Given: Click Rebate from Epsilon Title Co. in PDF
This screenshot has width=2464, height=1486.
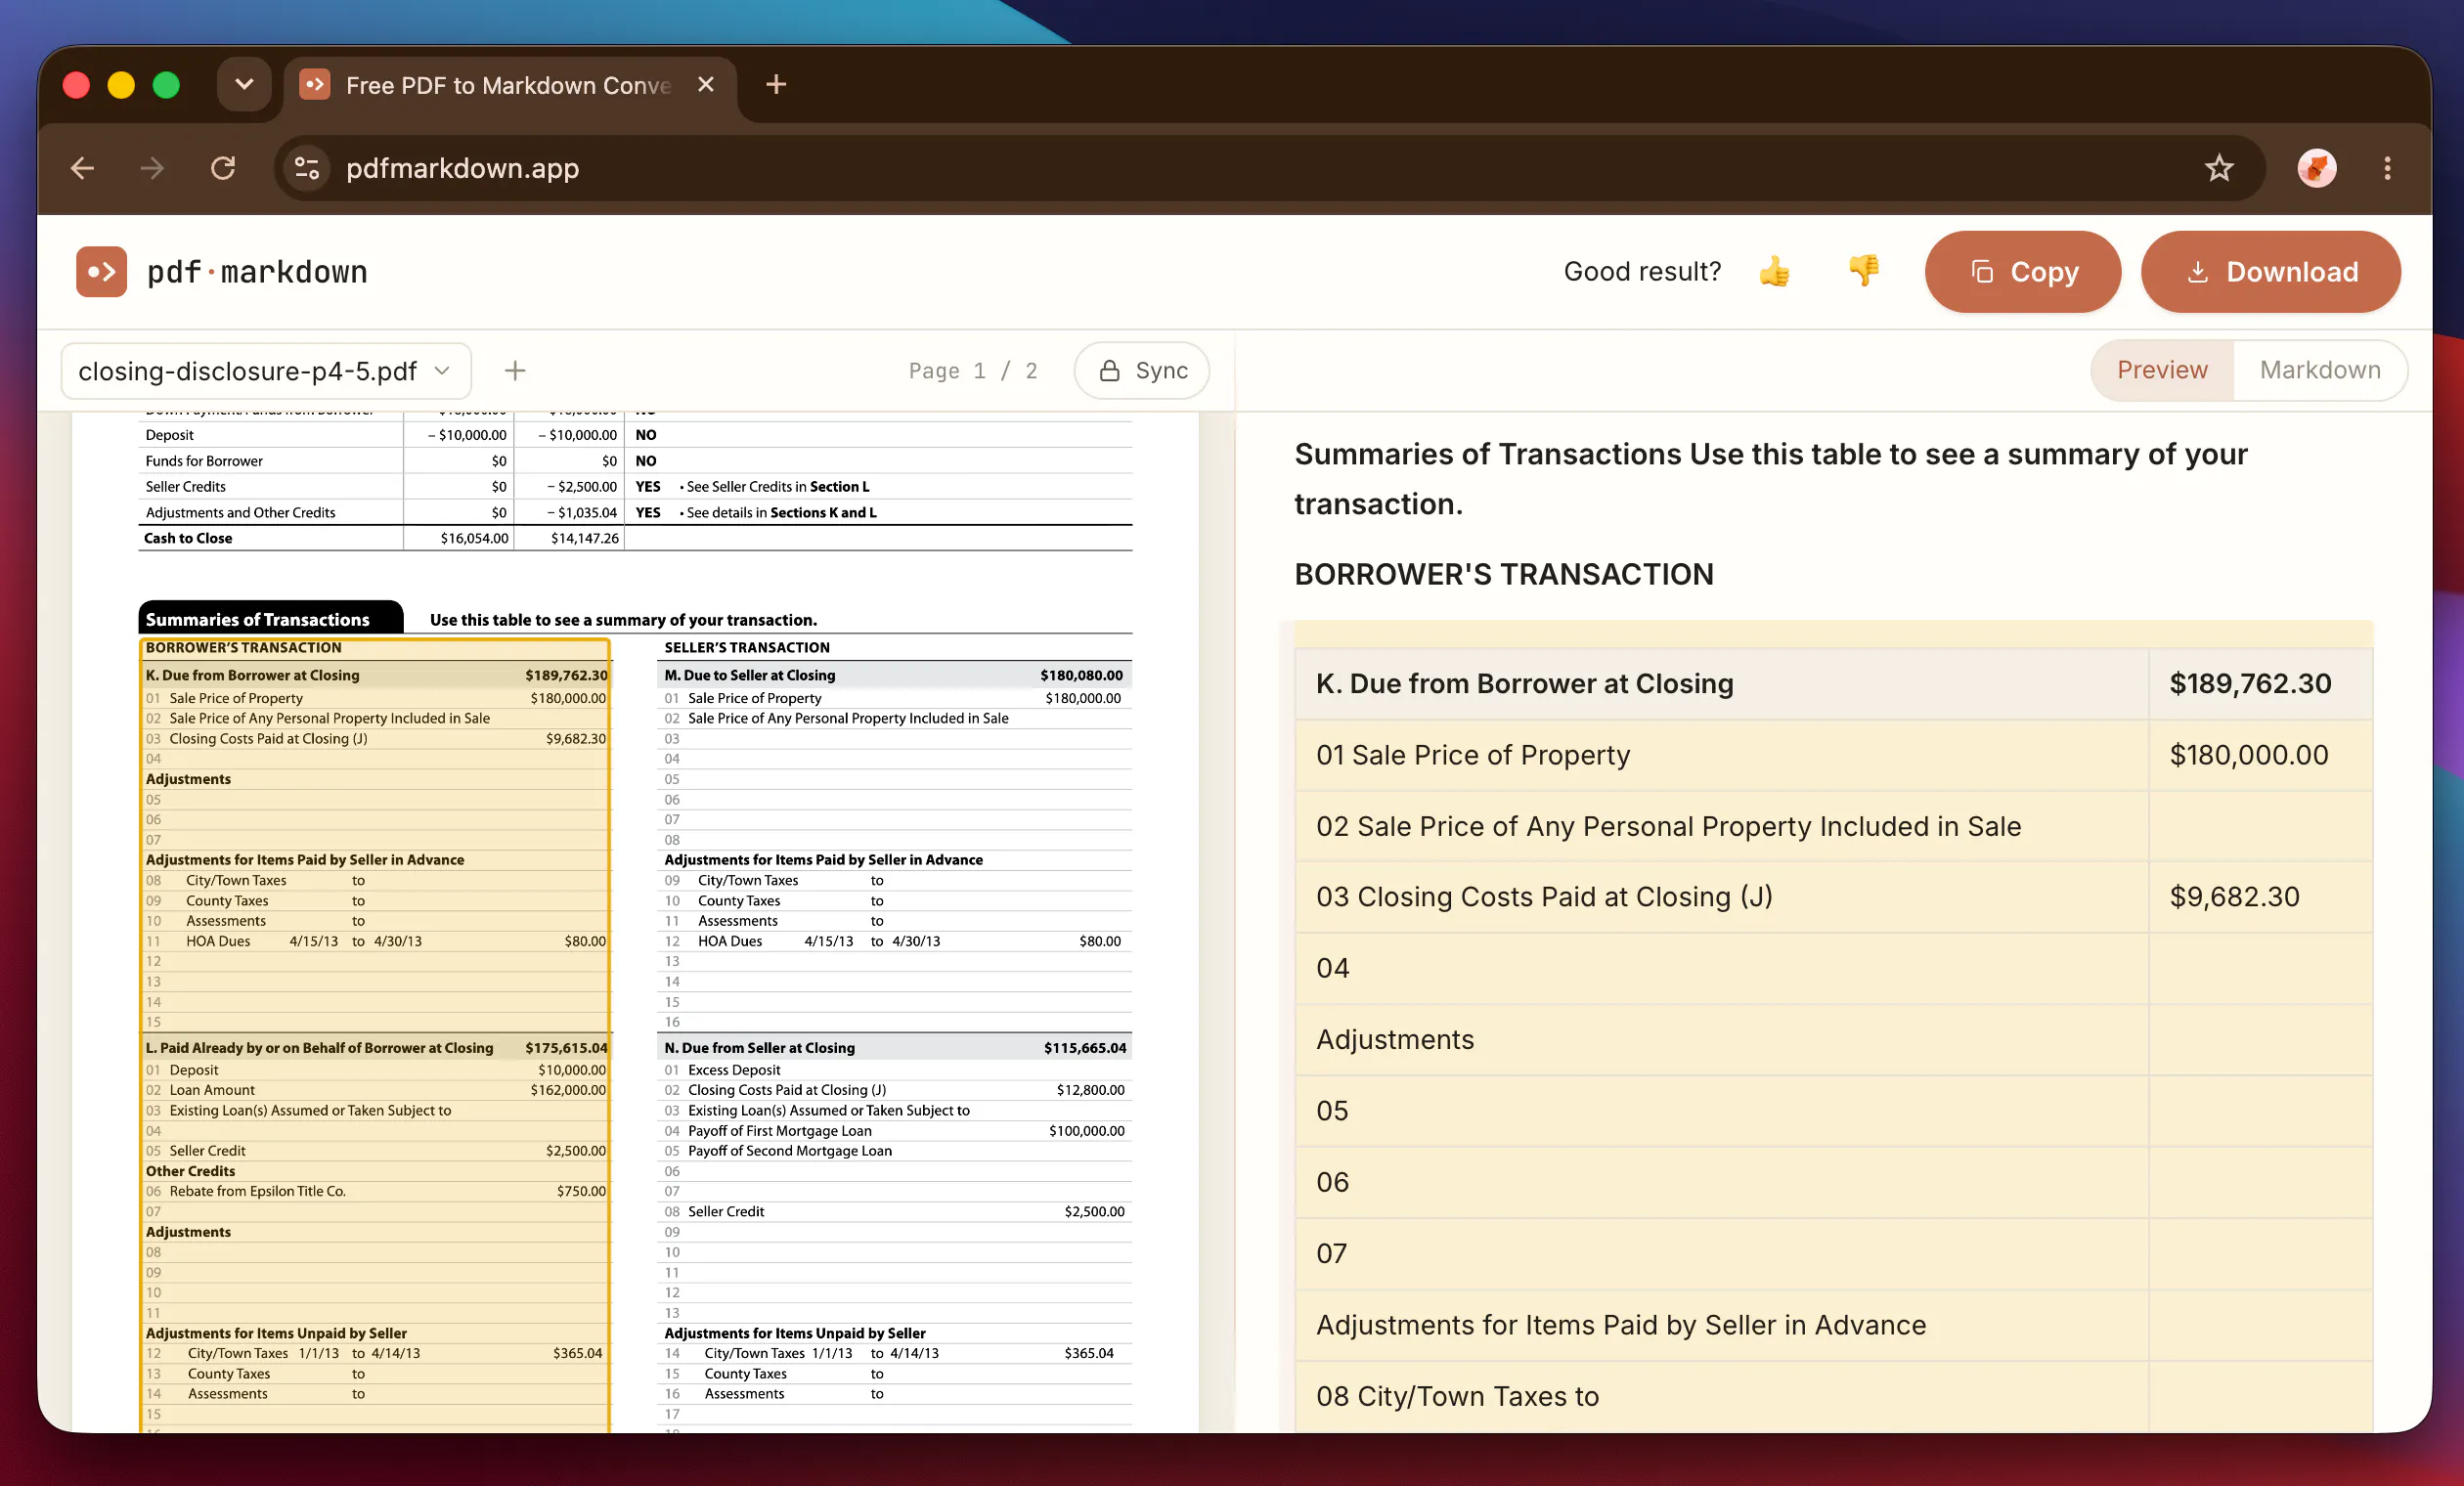Looking at the screenshot, I should tap(257, 1191).
